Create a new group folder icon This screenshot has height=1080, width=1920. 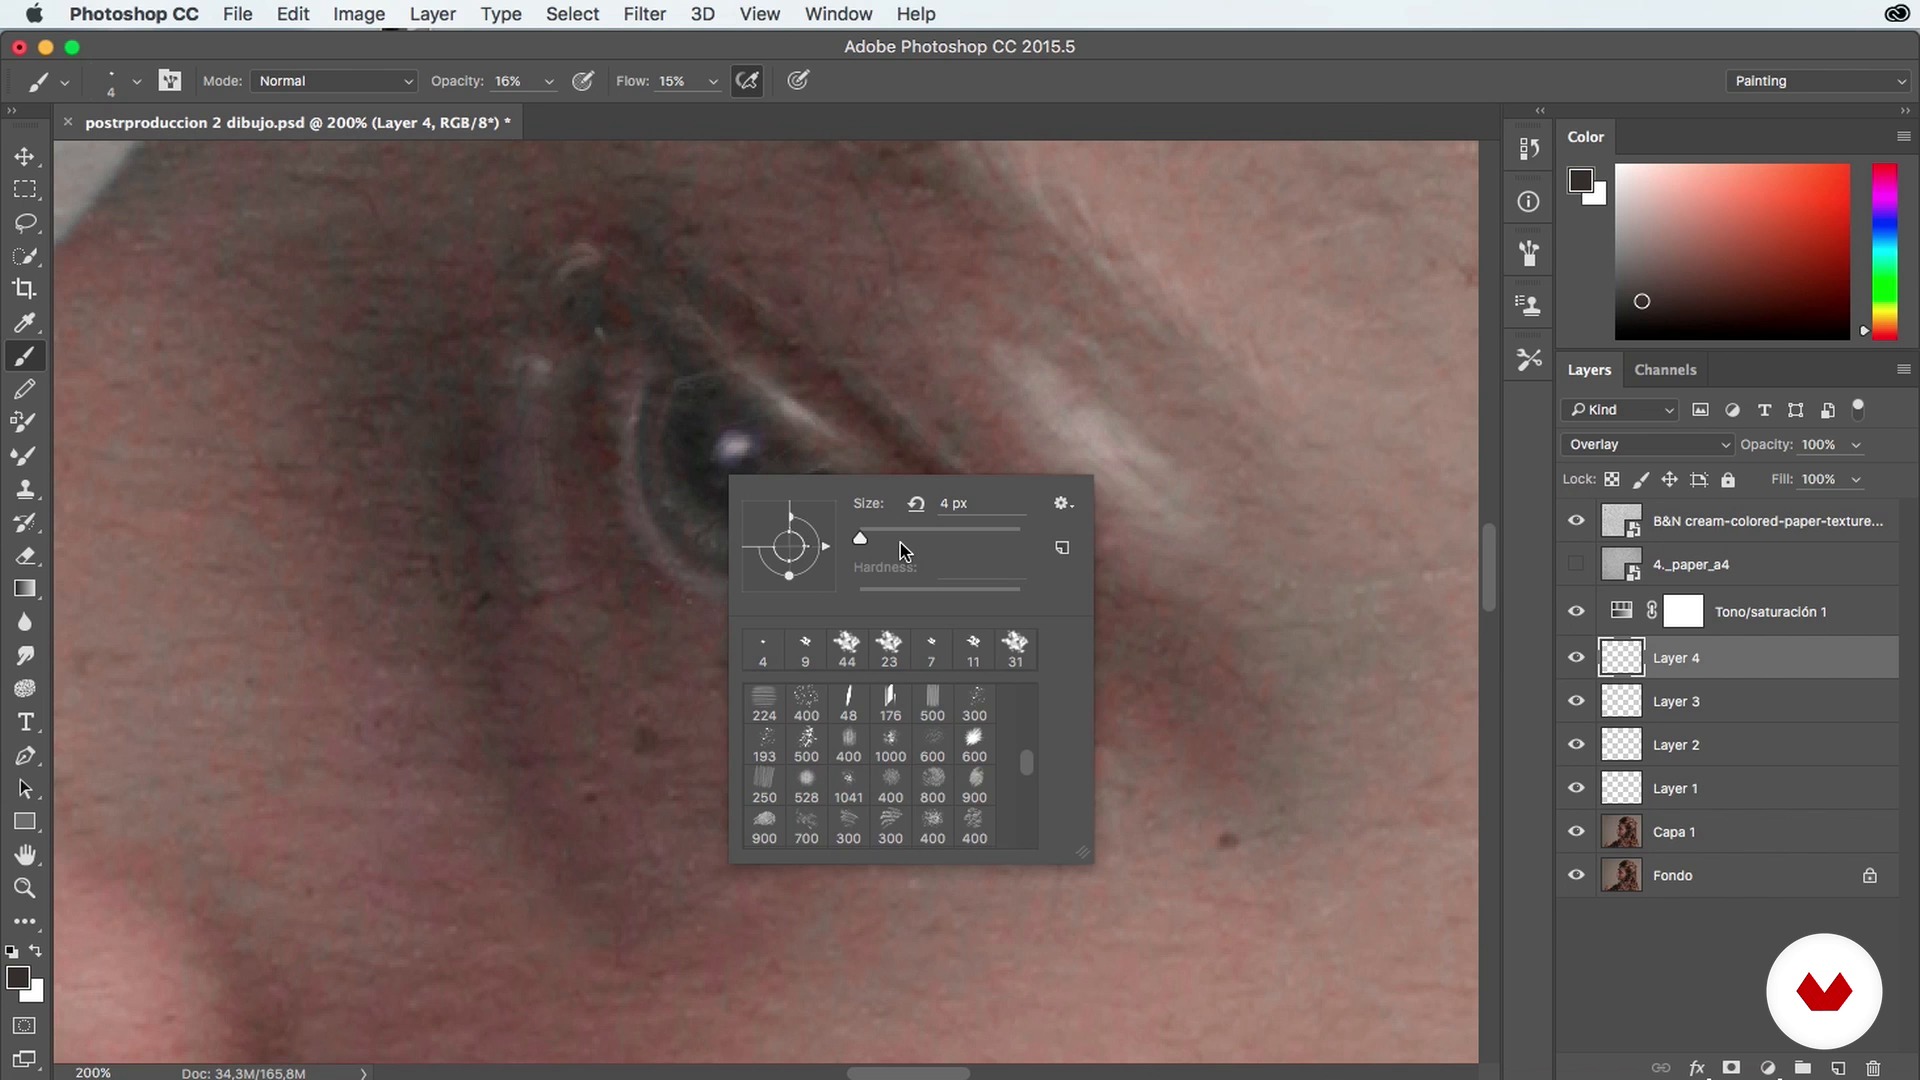1803,1068
